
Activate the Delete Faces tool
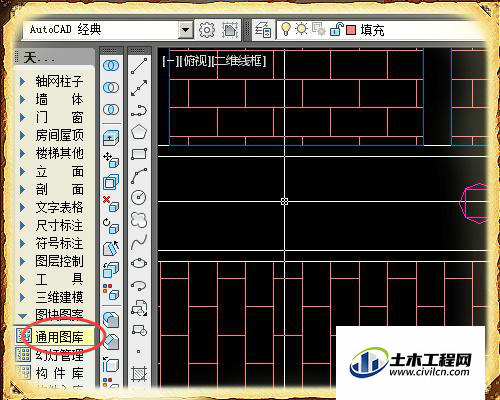click(111, 204)
